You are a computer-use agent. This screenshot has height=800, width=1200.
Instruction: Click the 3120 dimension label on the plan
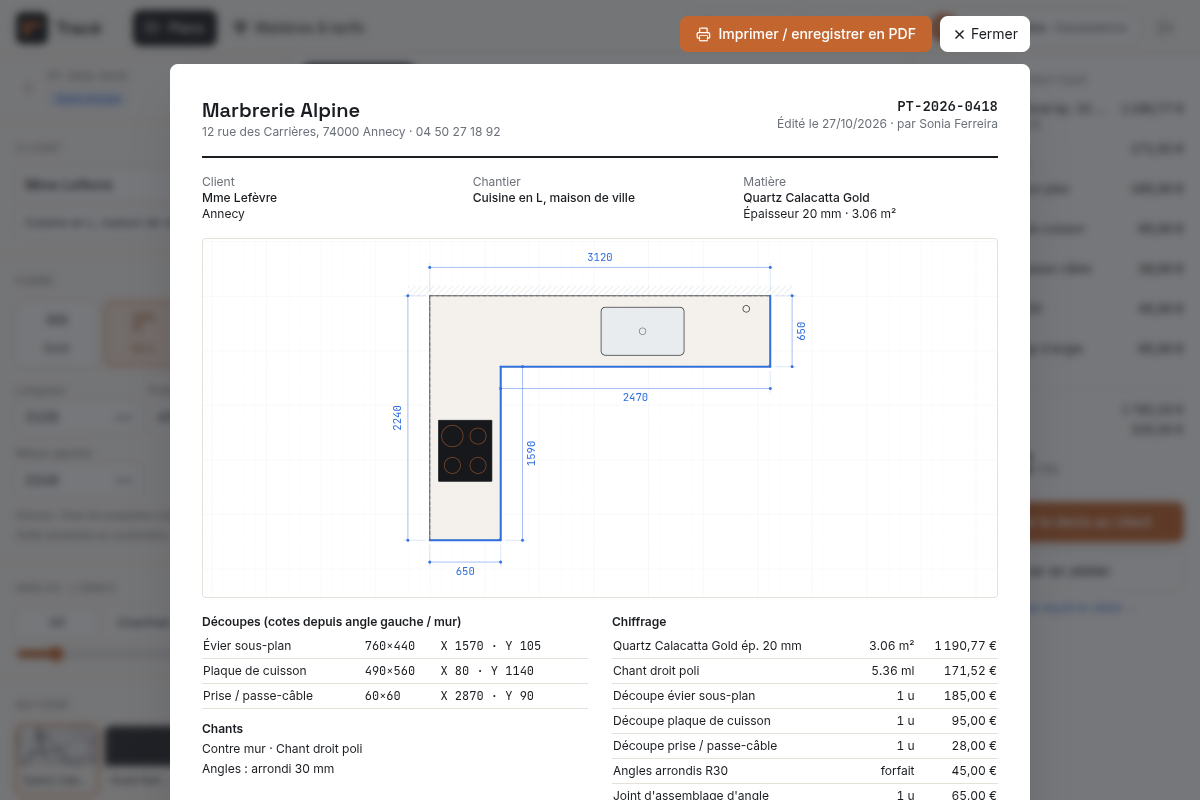tap(600, 257)
